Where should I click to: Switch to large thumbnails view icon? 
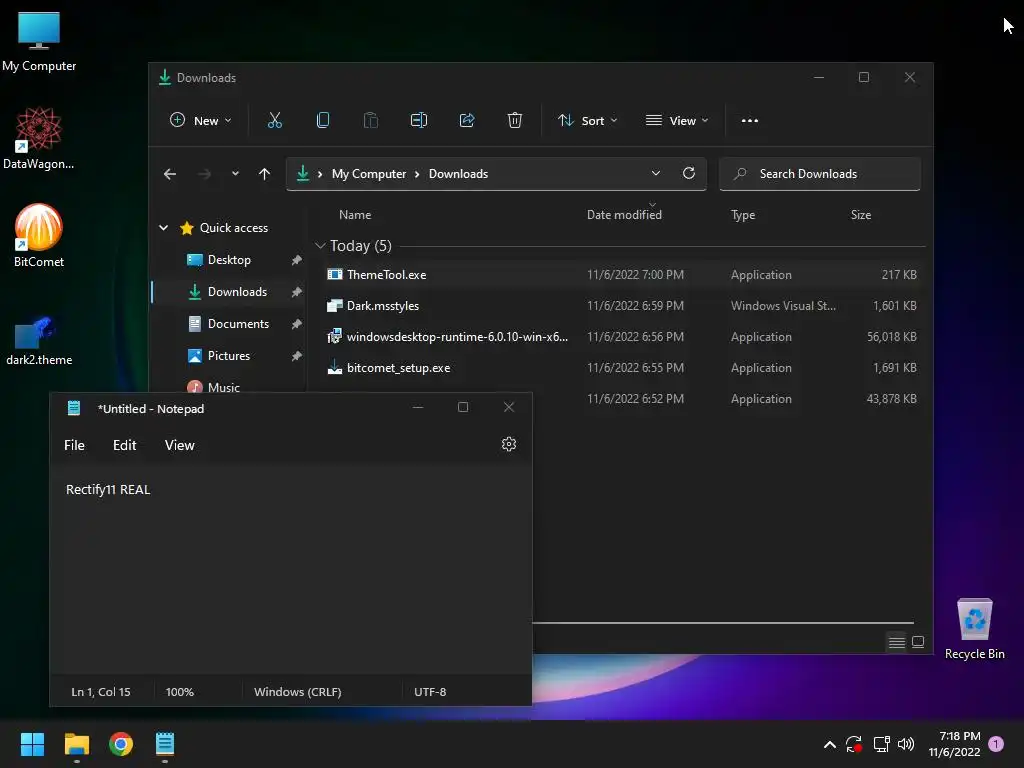click(x=918, y=643)
